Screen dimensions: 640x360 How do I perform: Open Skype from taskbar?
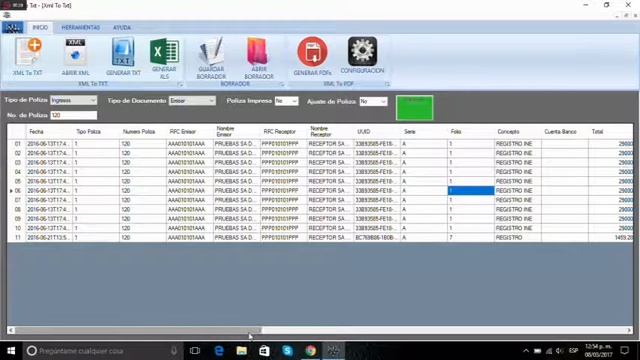(287, 351)
